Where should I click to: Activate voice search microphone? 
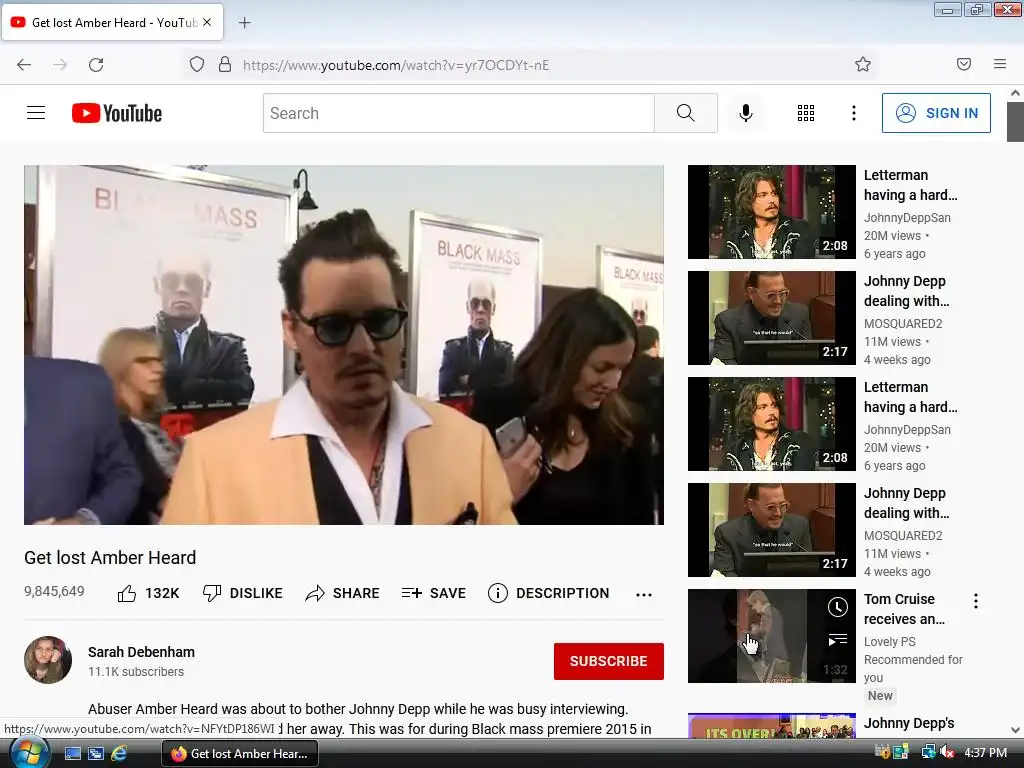[x=746, y=113]
